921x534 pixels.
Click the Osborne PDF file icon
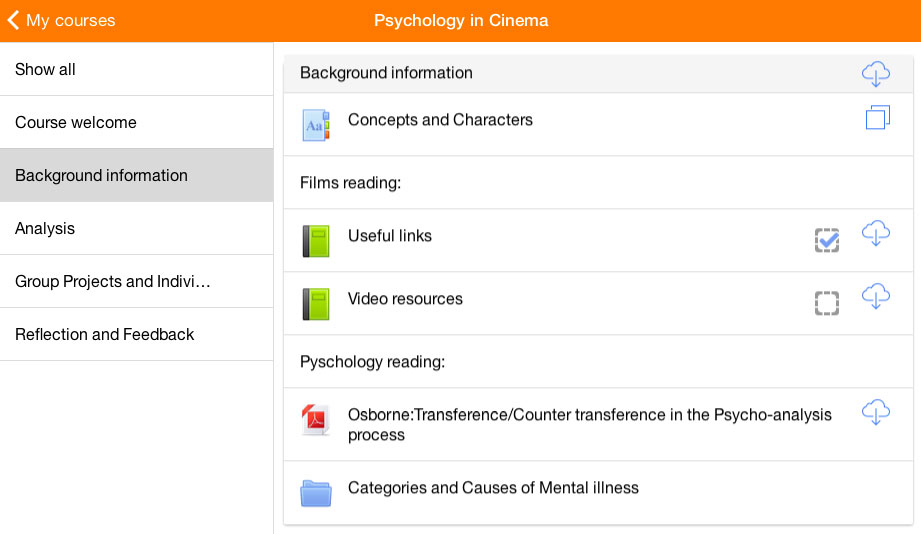316,420
